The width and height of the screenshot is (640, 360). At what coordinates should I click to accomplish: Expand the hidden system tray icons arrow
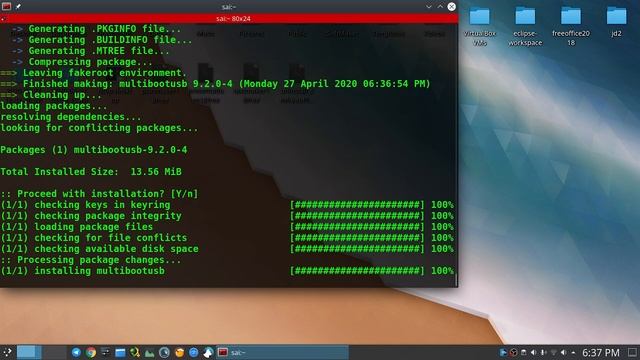pos(573,353)
